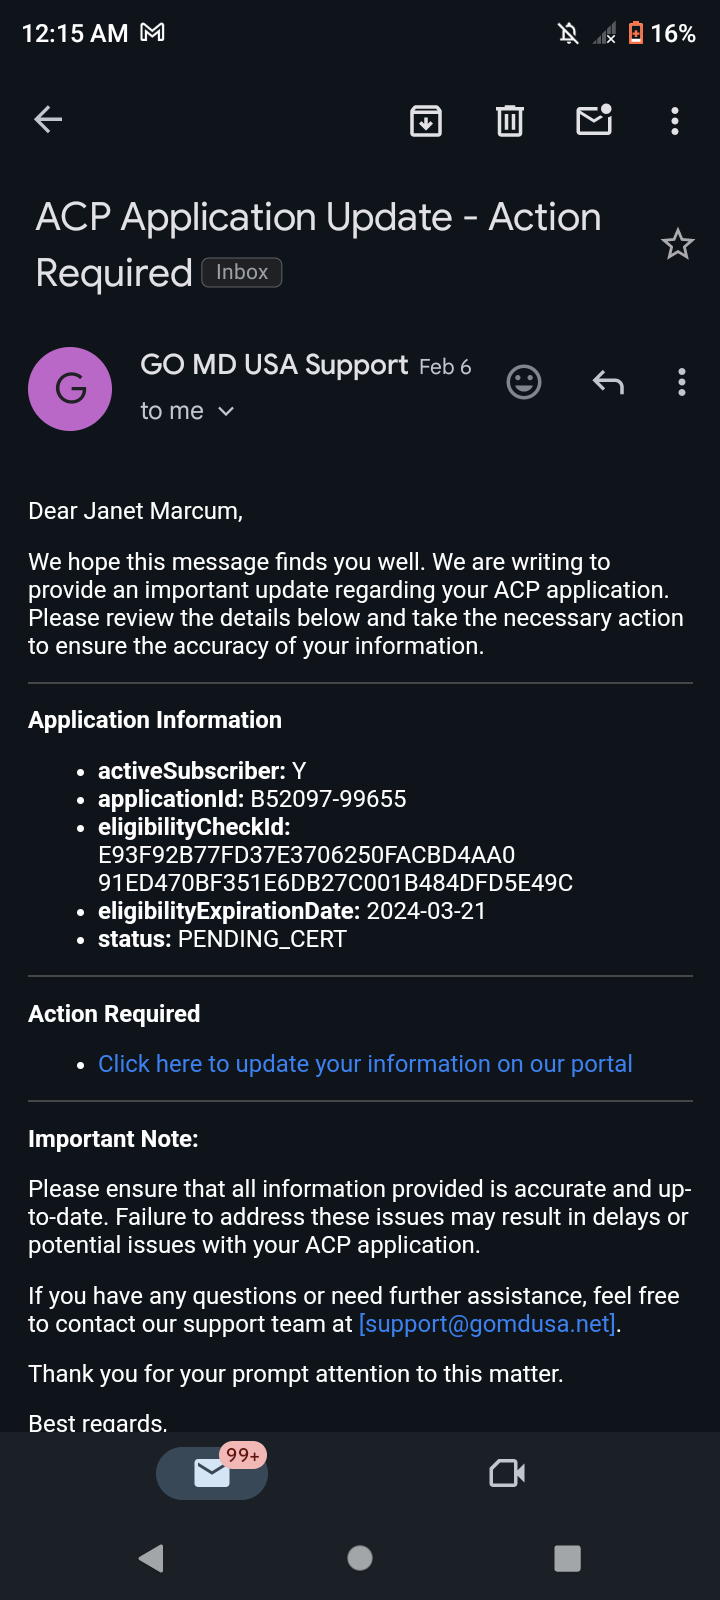Delete the email with trash icon
This screenshot has width=720, height=1600.
coord(510,121)
